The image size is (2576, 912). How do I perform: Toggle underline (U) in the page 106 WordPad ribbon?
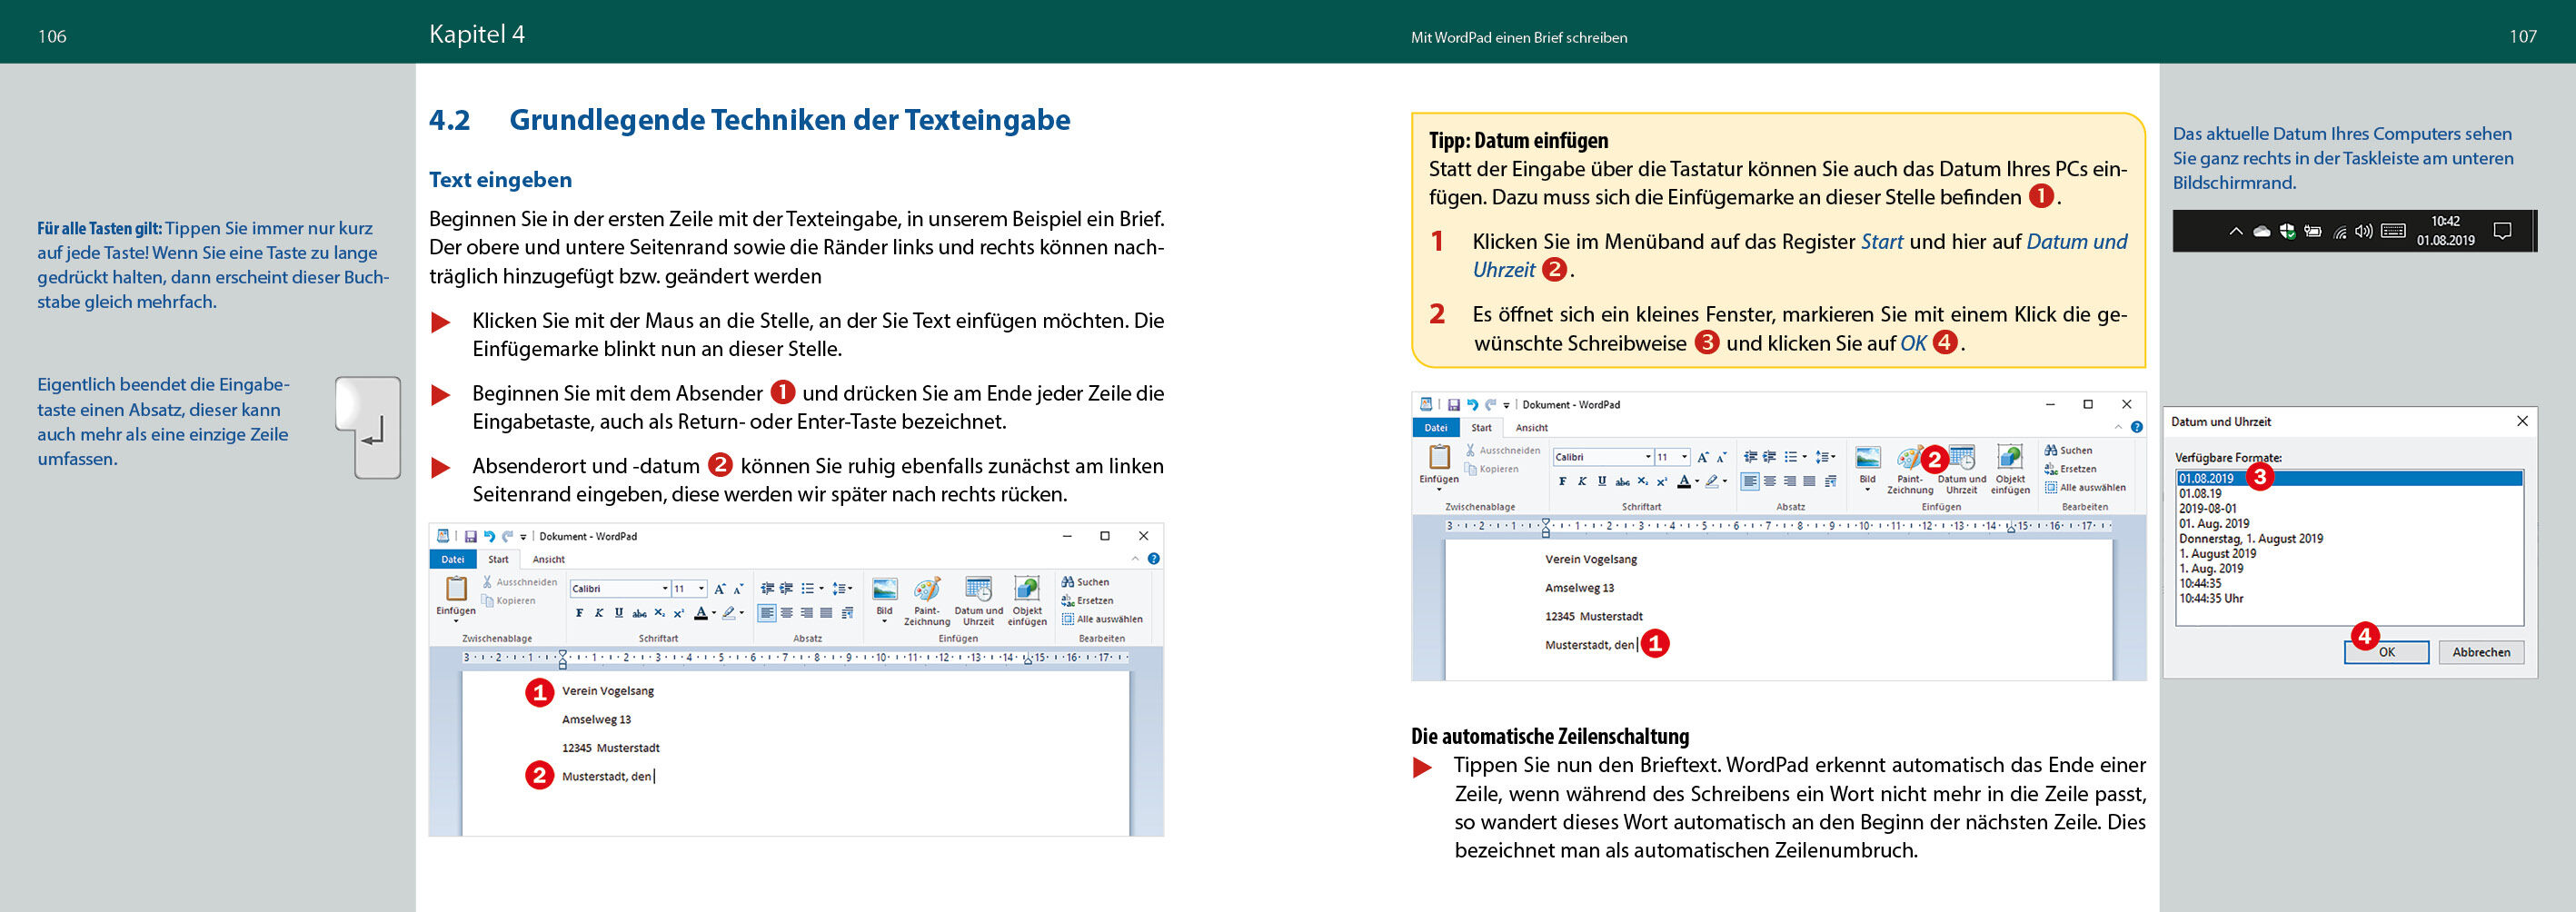click(619, 613)
